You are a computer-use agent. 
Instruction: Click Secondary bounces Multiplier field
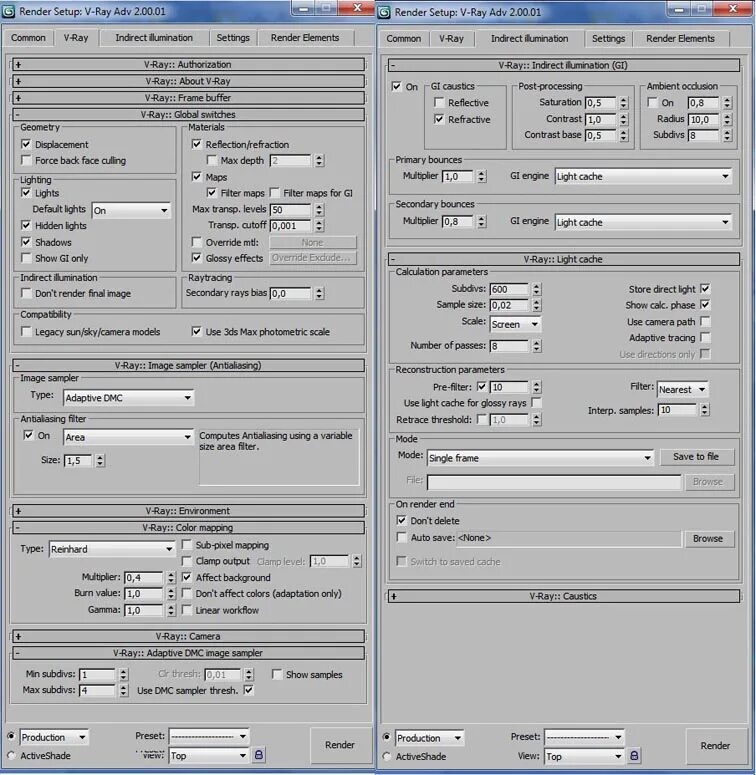[x=458, y=221]
